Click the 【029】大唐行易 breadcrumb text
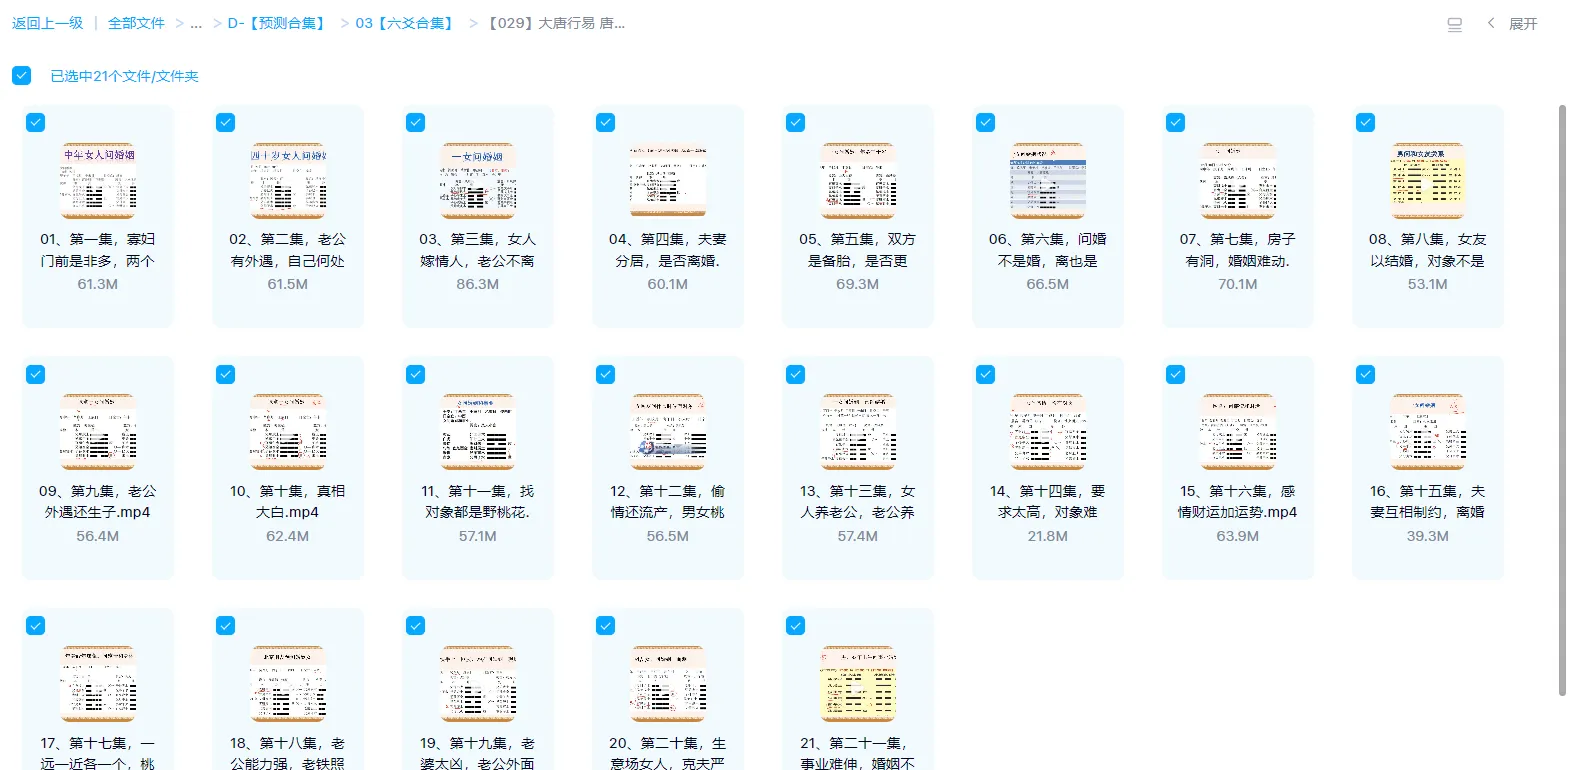Image resolution: width=1571 pixels, height=770 pixels. pos(554,23)
